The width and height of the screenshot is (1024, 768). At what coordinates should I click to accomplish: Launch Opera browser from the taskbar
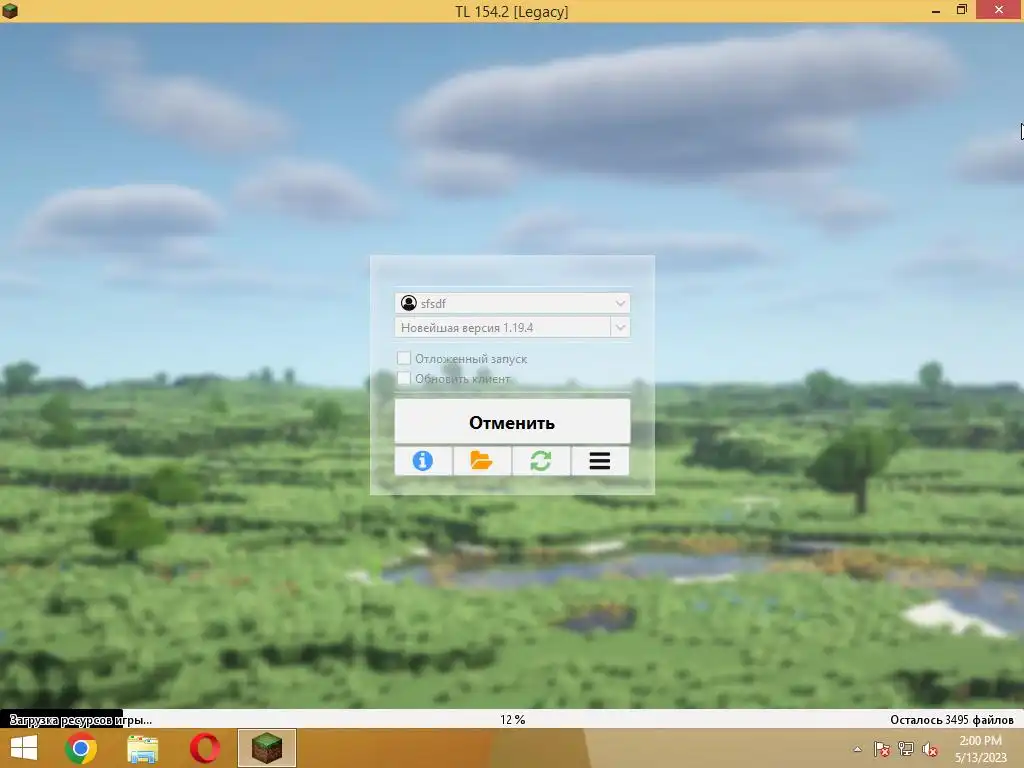click(x=204, y=748)
